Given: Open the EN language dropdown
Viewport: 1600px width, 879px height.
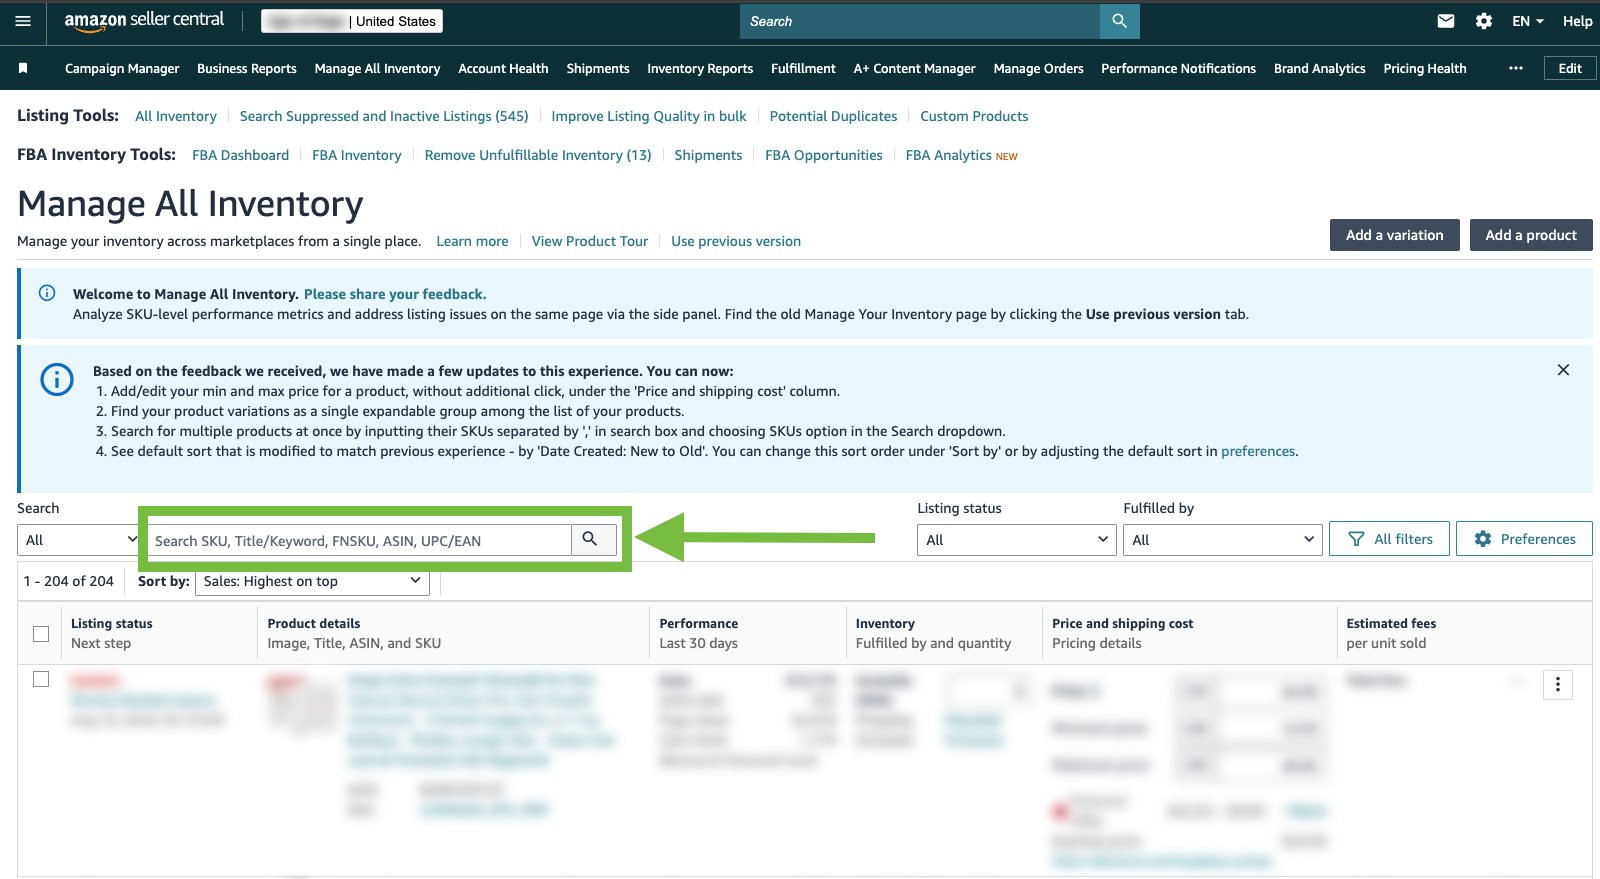Looking at the screenshot, I should pyautogui.click(x=1528, y=21).
